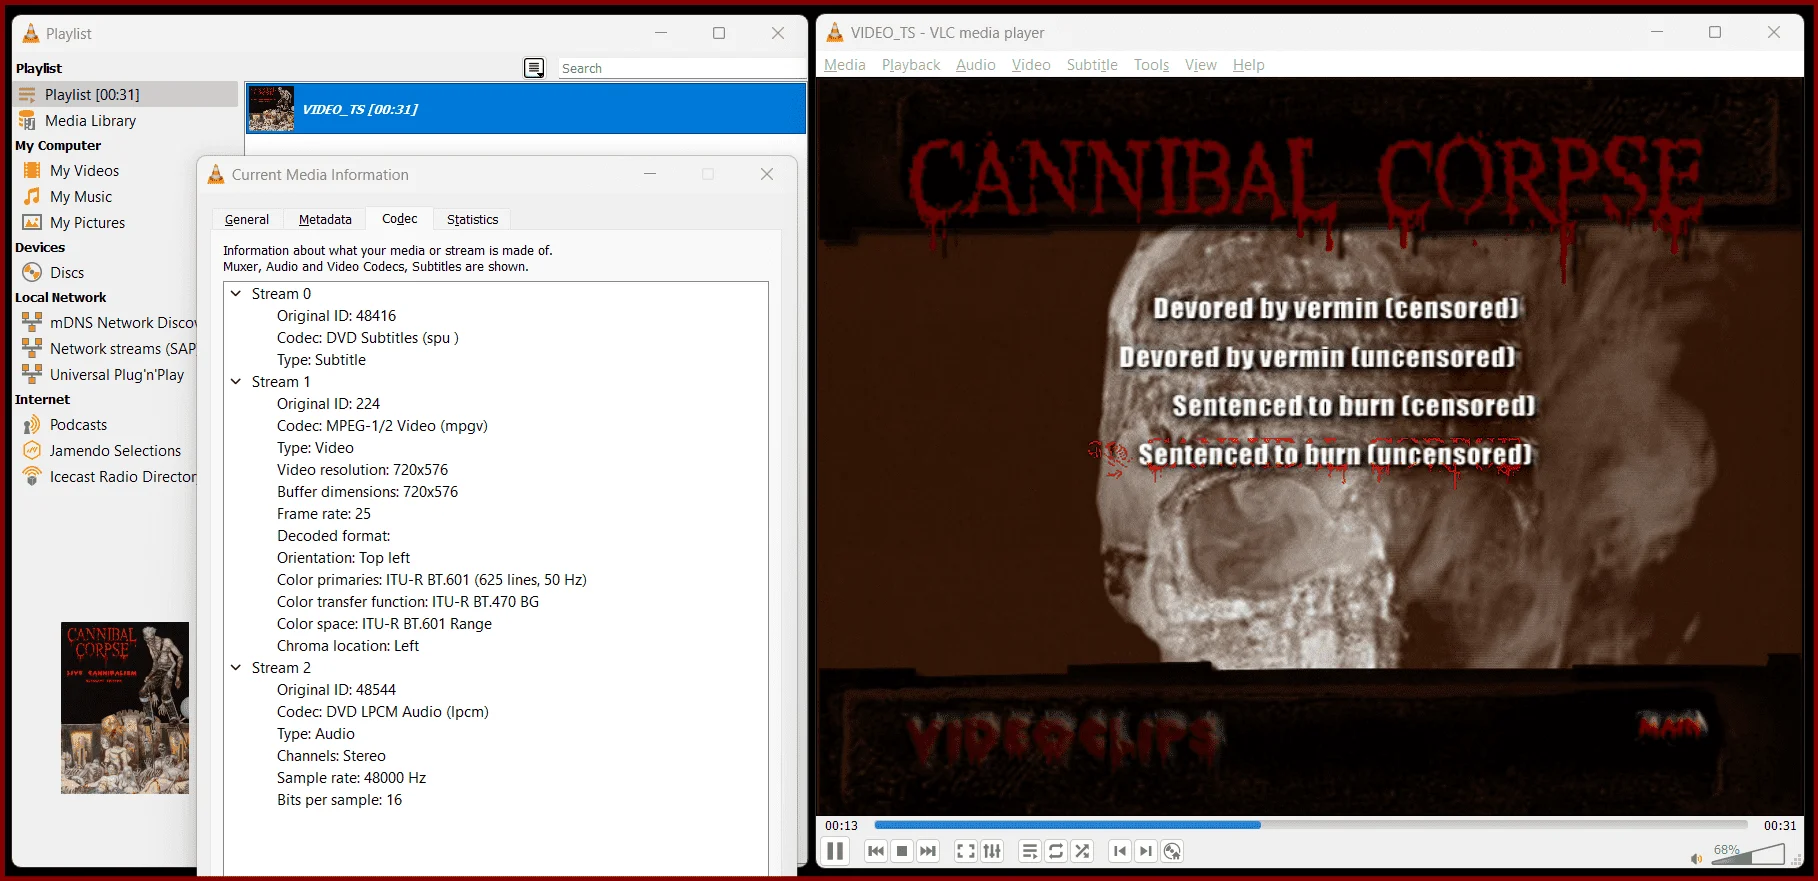Go to previous DVD chapter

point(1120,851)
